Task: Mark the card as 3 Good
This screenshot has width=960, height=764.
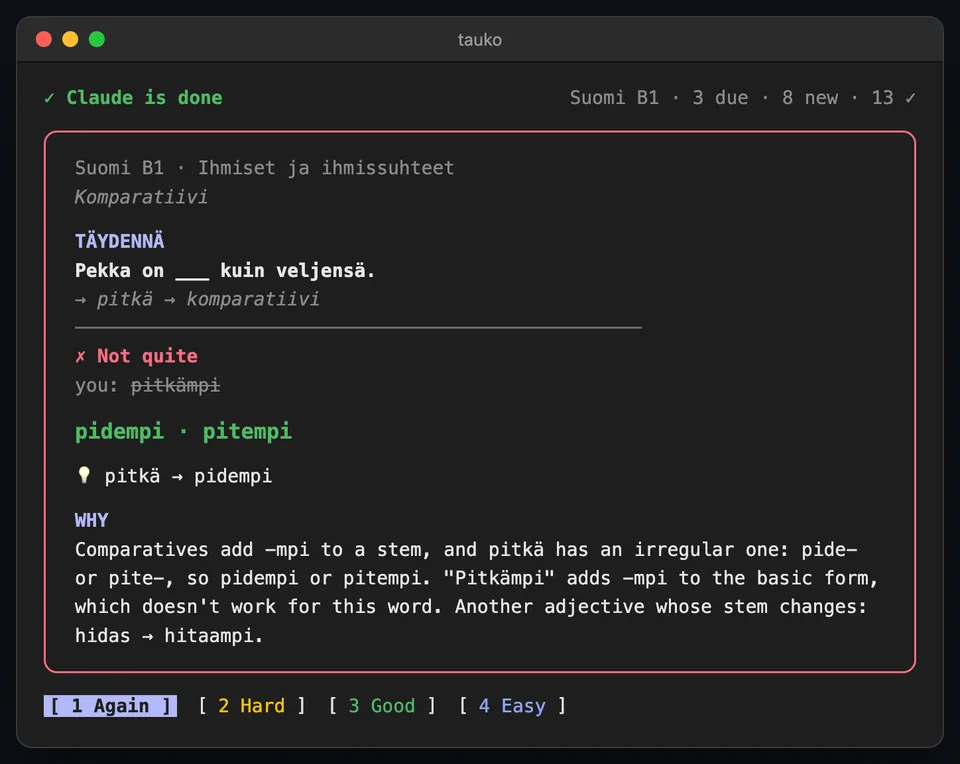Action: pos(382,706)
